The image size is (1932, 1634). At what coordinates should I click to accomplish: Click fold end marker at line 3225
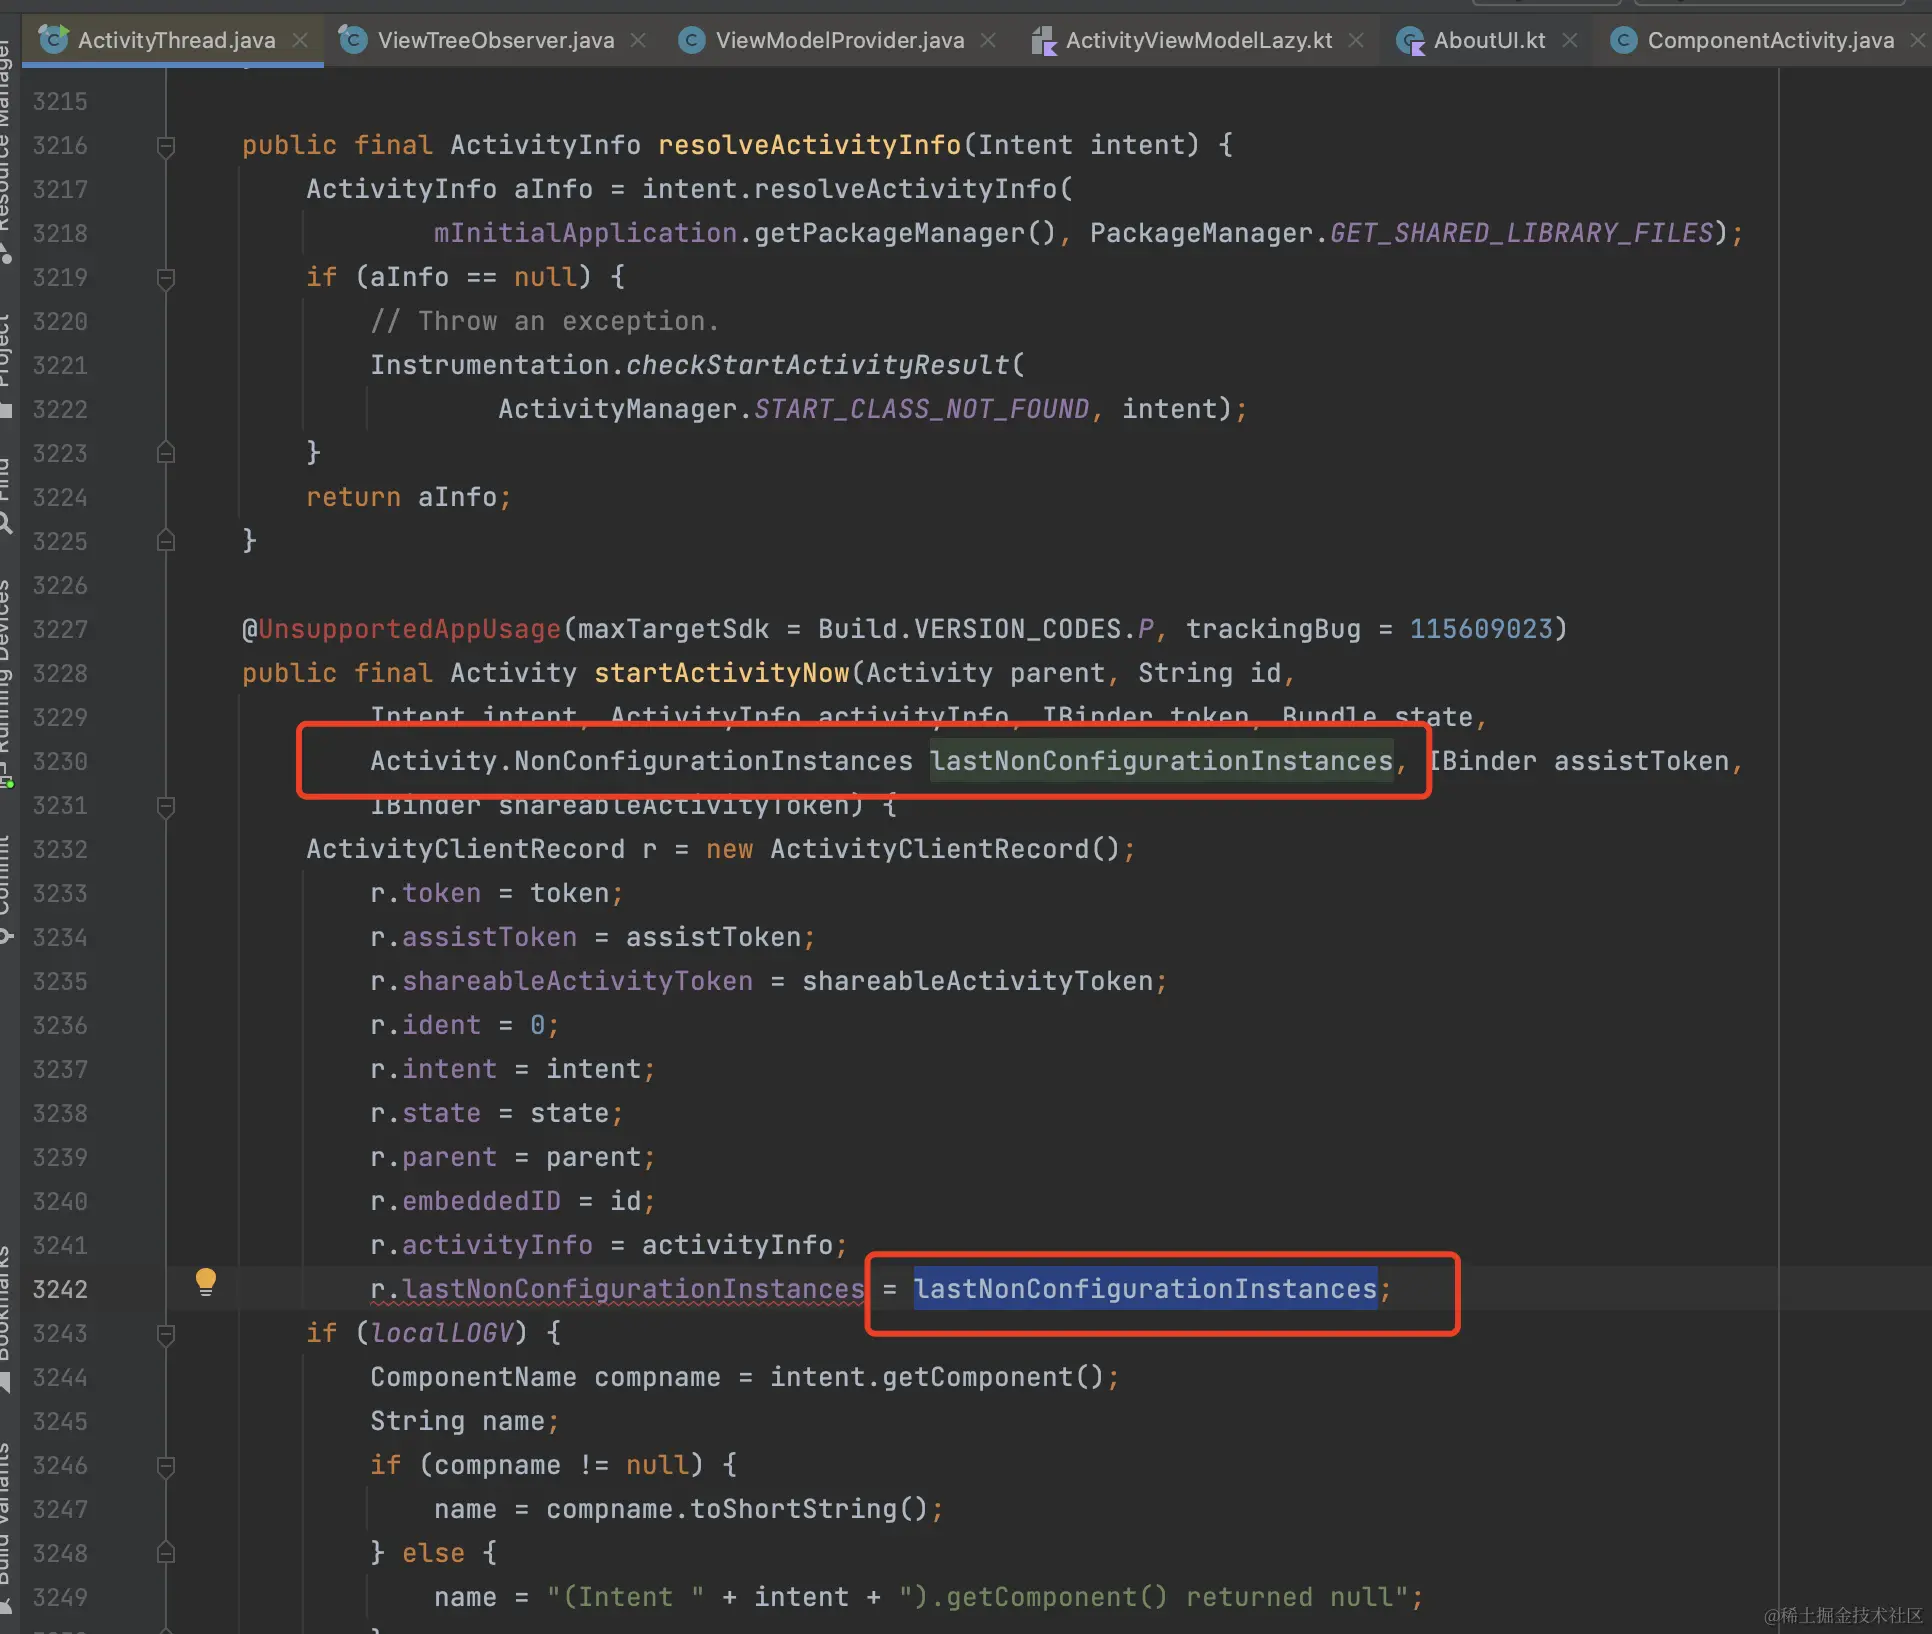point(166,541)
